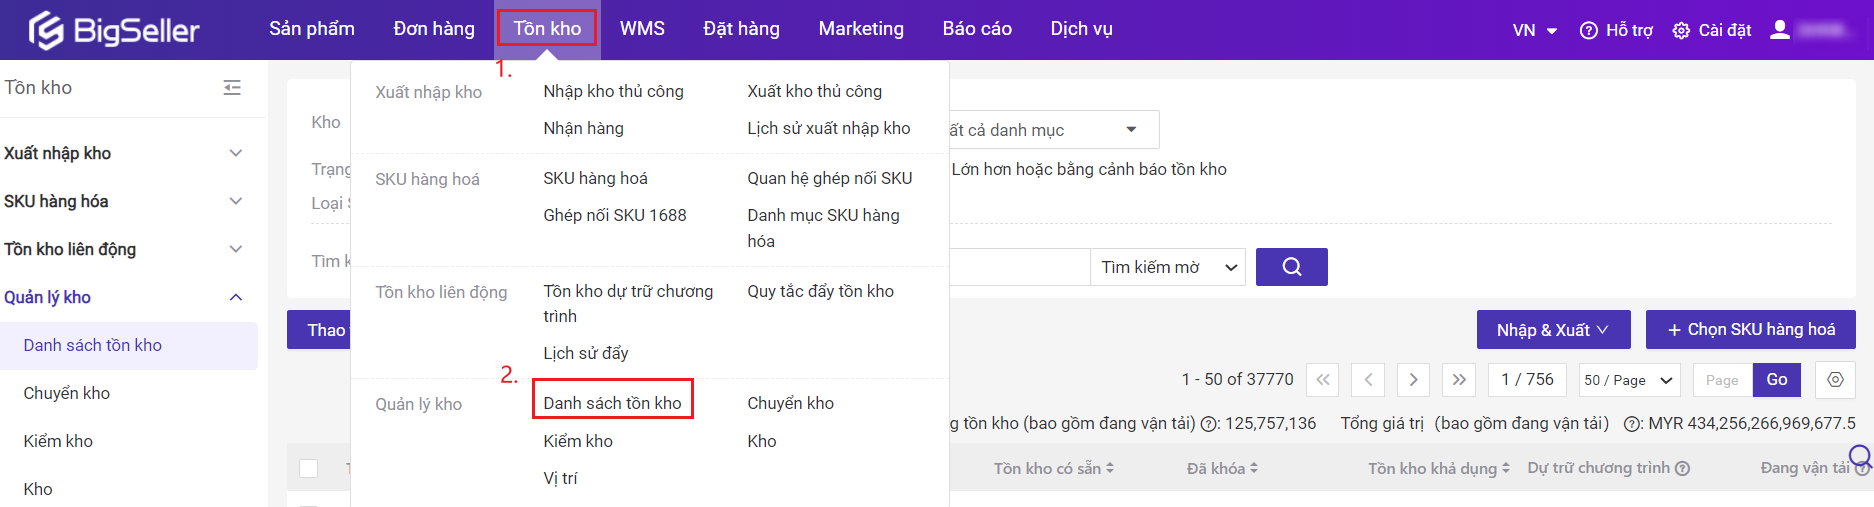Select Kiểm kho in dropdown menu

pos(577,441)
